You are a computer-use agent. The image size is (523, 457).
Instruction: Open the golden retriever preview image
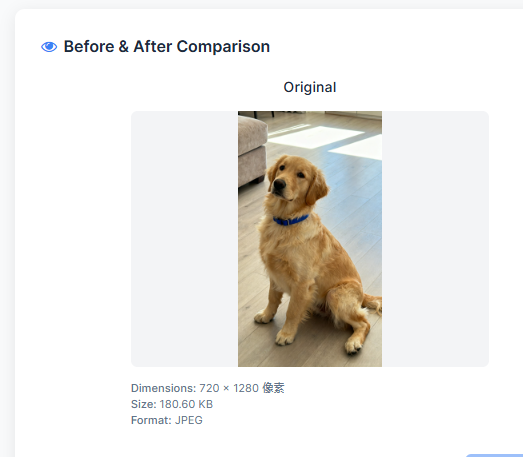(x=310, y=239)
